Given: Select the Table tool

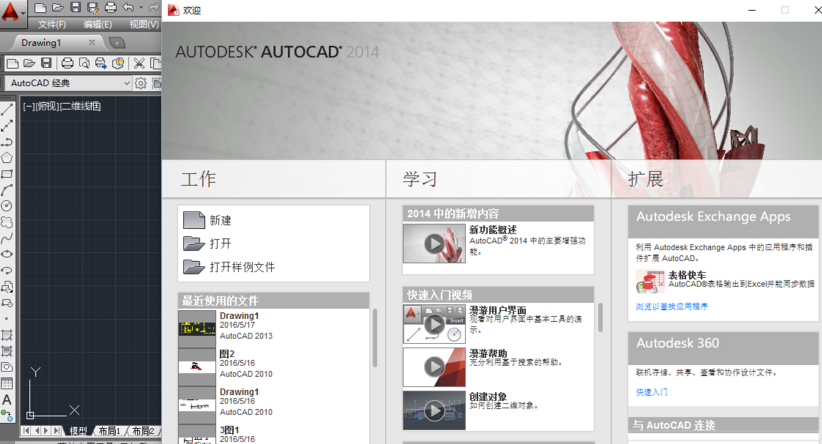Looking at the screenshot, I should tap(7, 383).
